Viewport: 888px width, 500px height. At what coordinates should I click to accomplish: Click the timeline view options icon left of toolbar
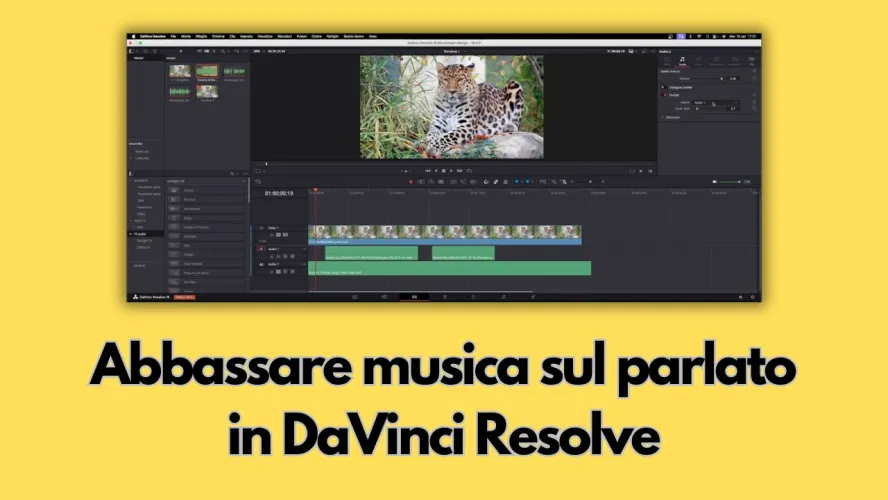click(x=258, y=182)
